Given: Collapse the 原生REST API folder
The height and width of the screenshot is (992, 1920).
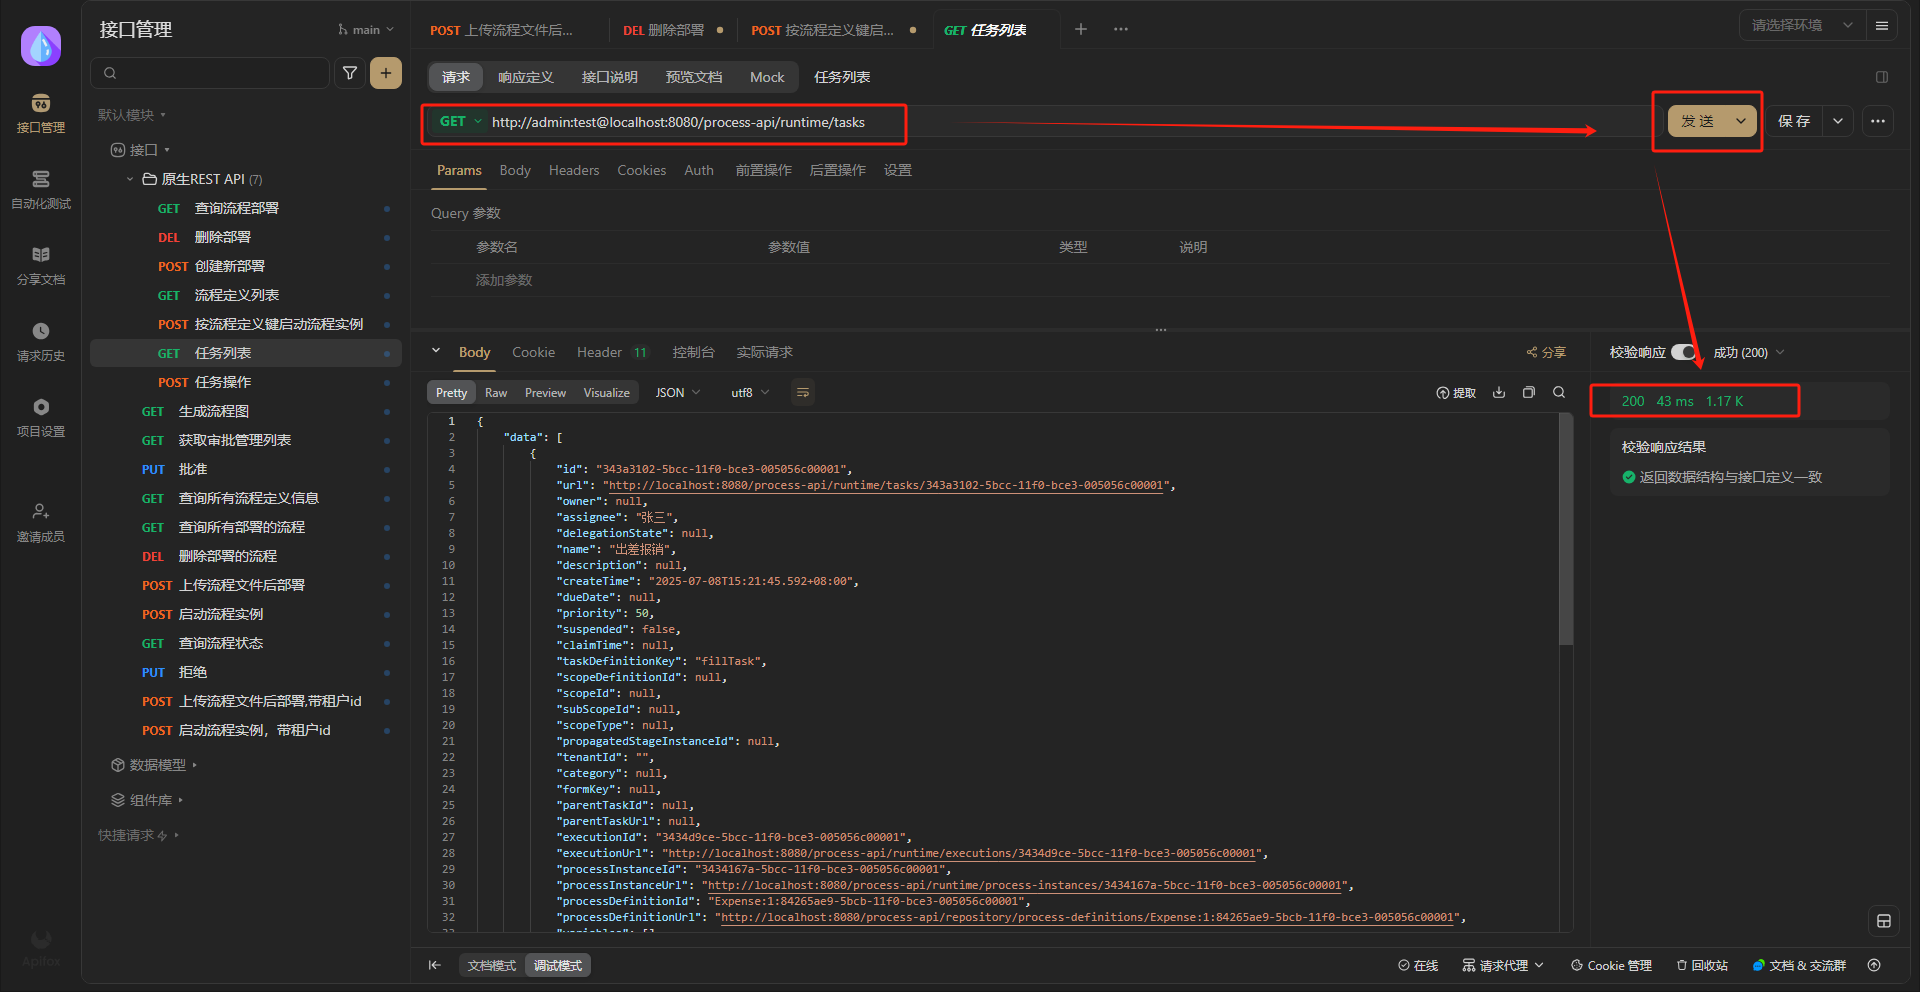Looking at the screenshot, I should click(130, 179).
